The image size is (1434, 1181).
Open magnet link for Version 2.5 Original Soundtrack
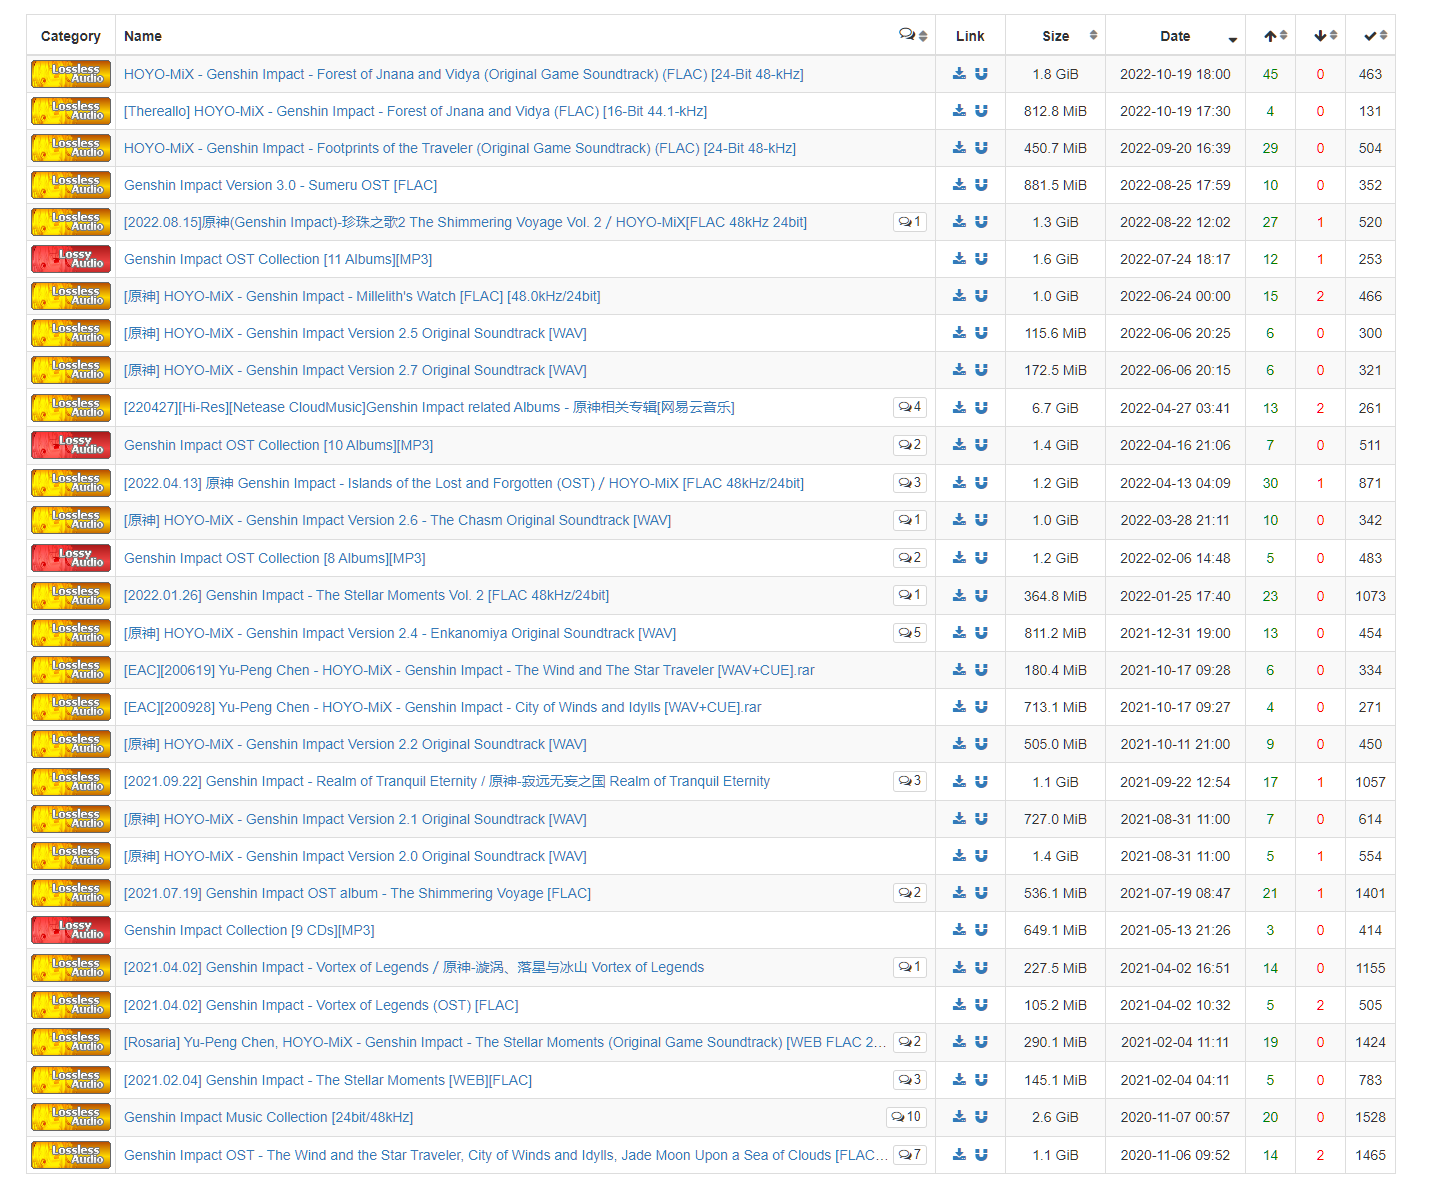coord(981,333)
